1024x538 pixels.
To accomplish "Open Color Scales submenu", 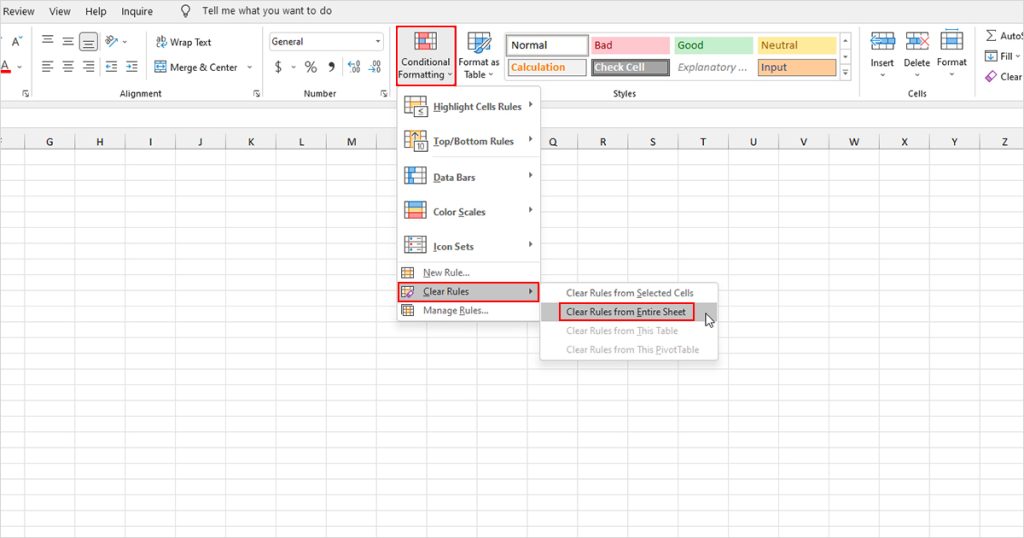I will pyautogui.click(x=468, y=211).
